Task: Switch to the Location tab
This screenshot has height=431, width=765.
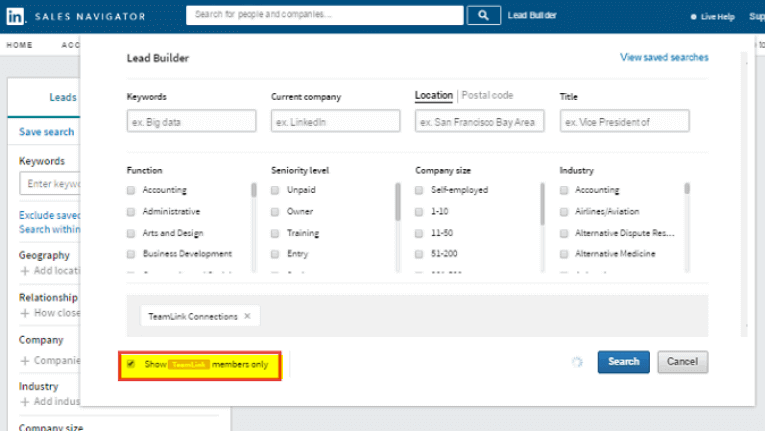Action: click(x=434, y=95)
